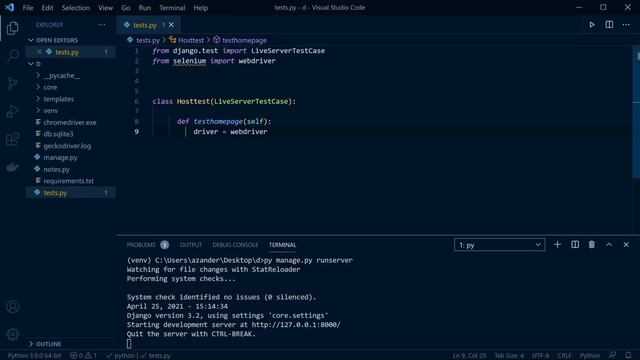Open the Help menu
640x360 pixels.
(200, 8)
